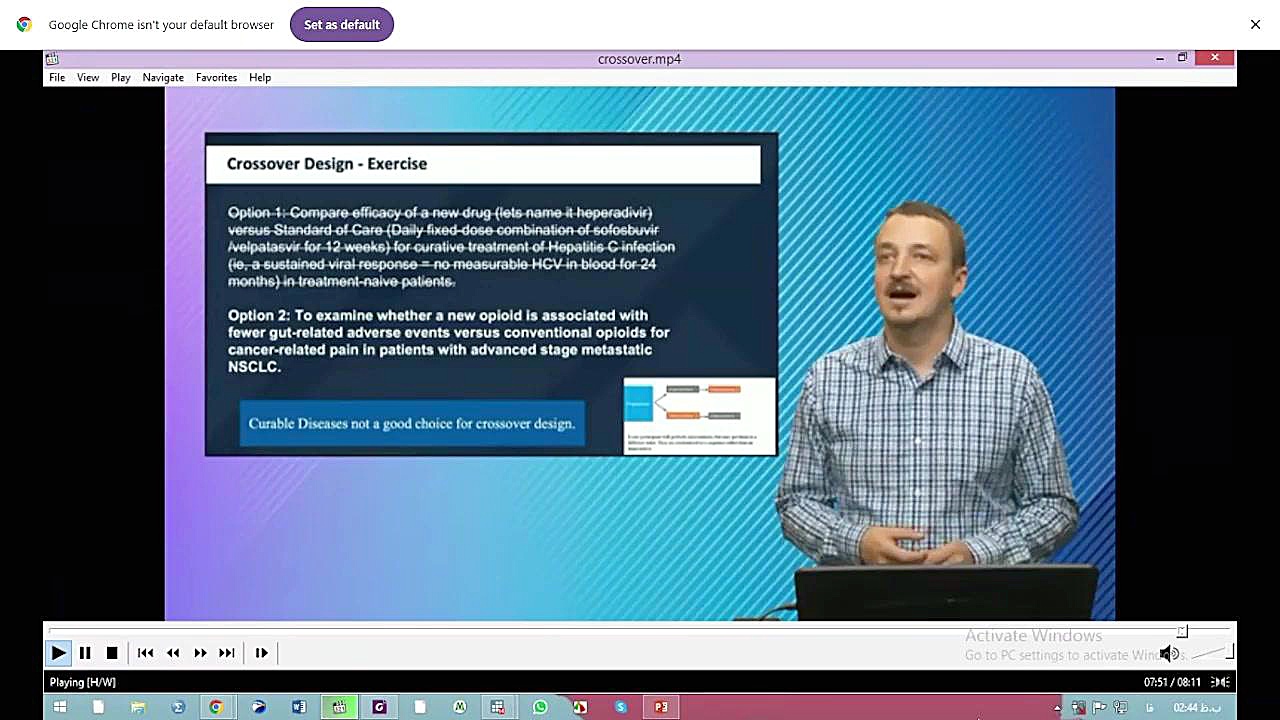Open Skype from the taskbar
Viewport: 1280px width, 720px height.
(x=621, y=707)
